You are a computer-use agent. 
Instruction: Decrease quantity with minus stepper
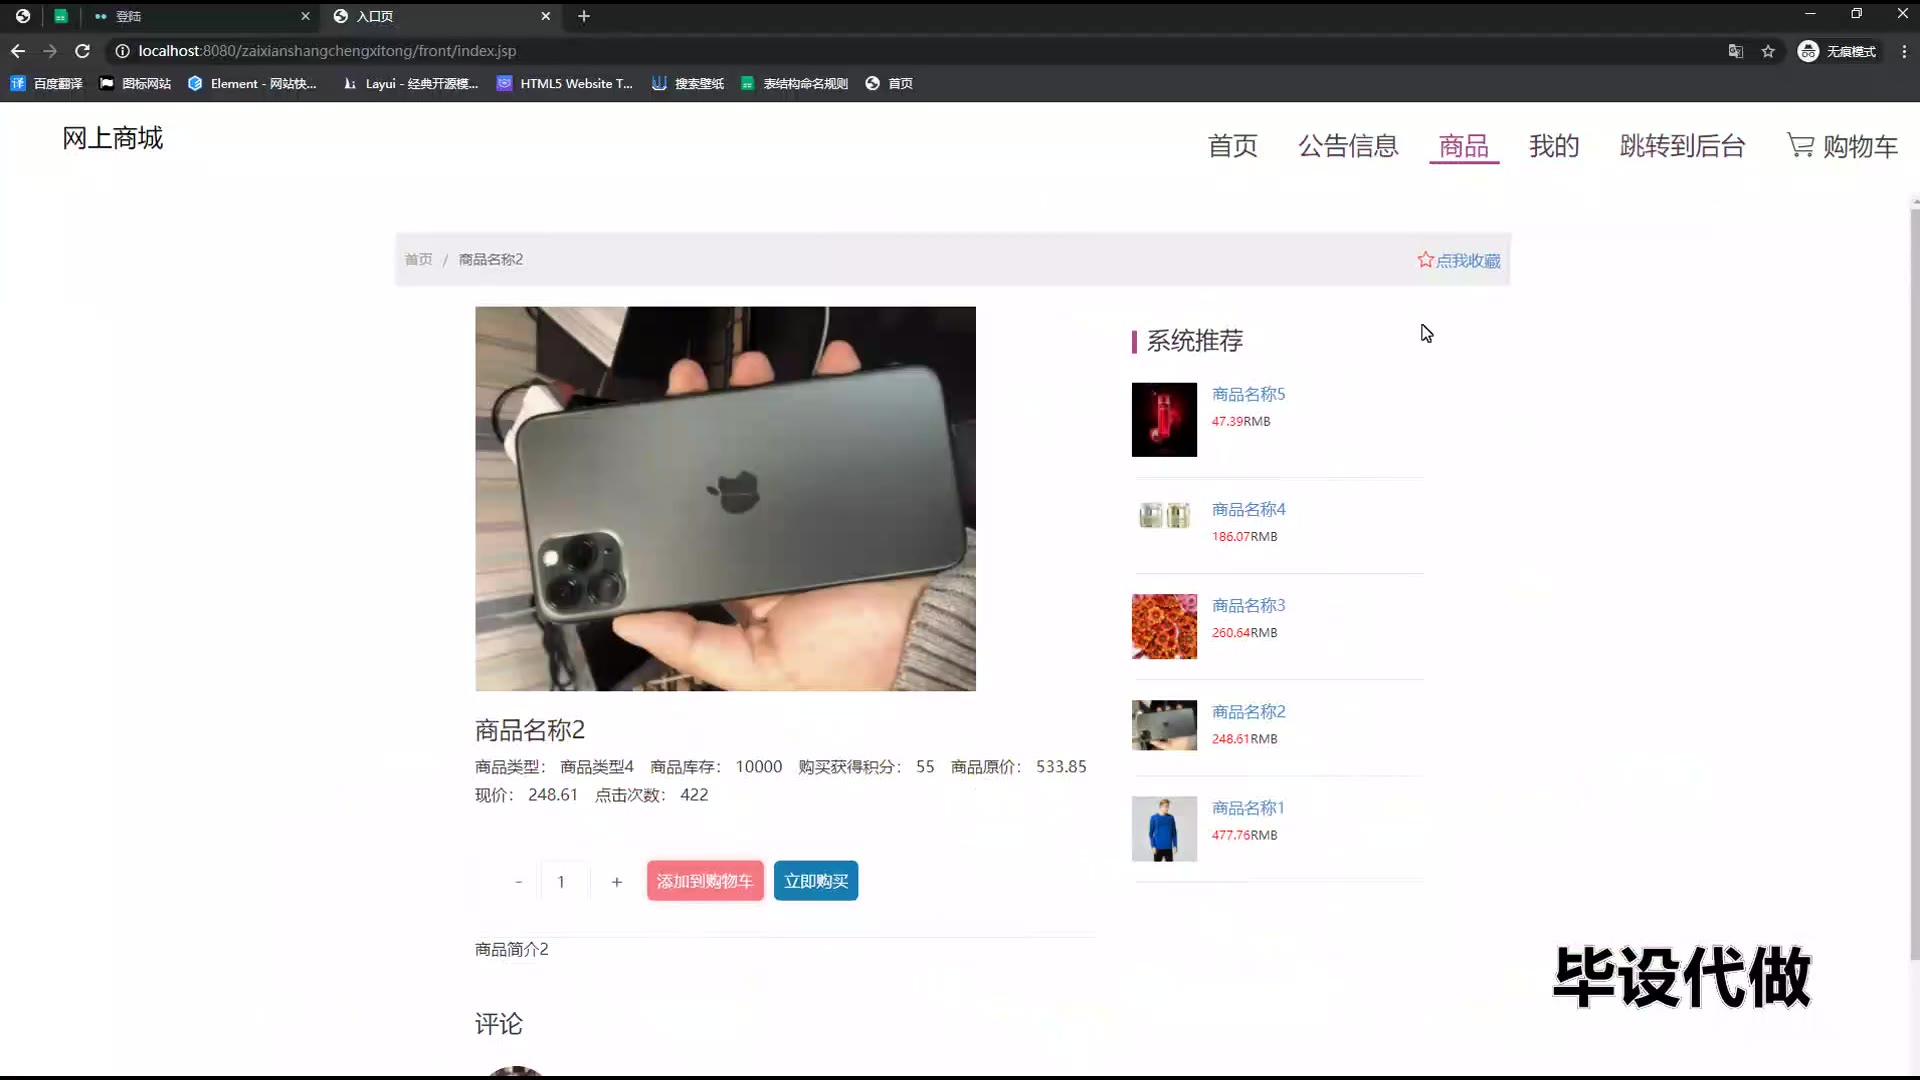(518, 882)
